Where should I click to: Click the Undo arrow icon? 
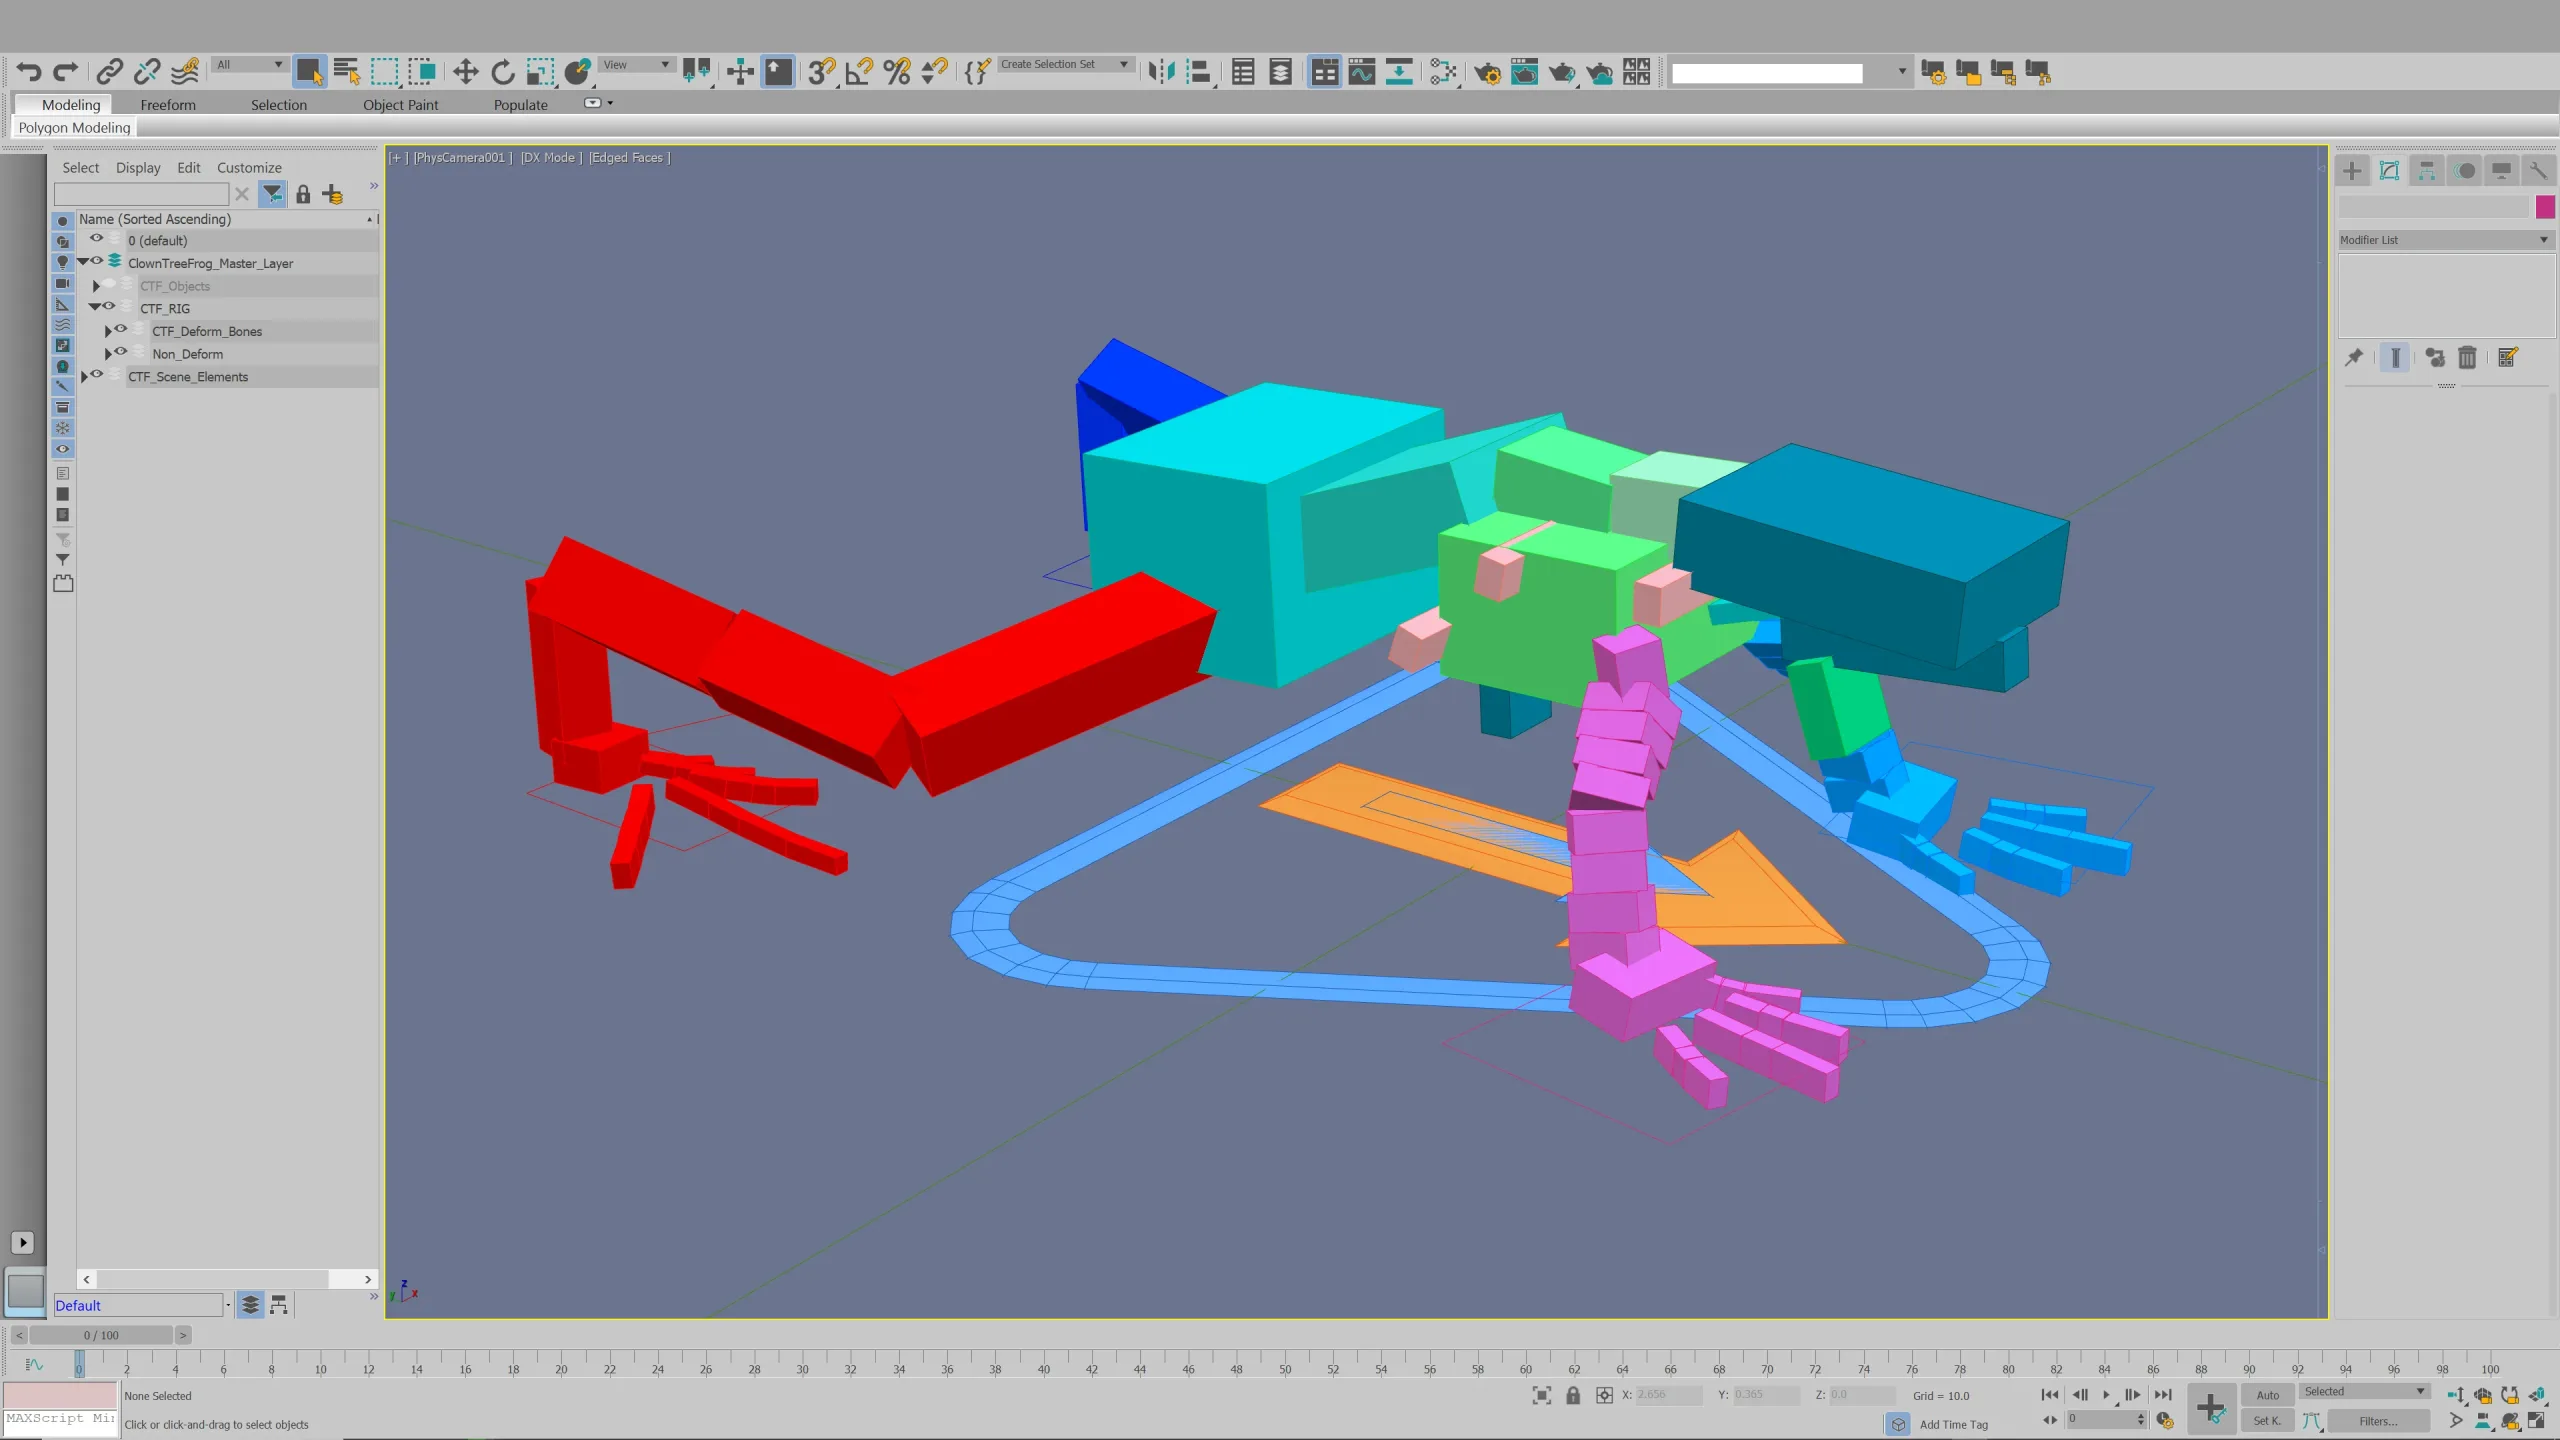click(29, 72)
